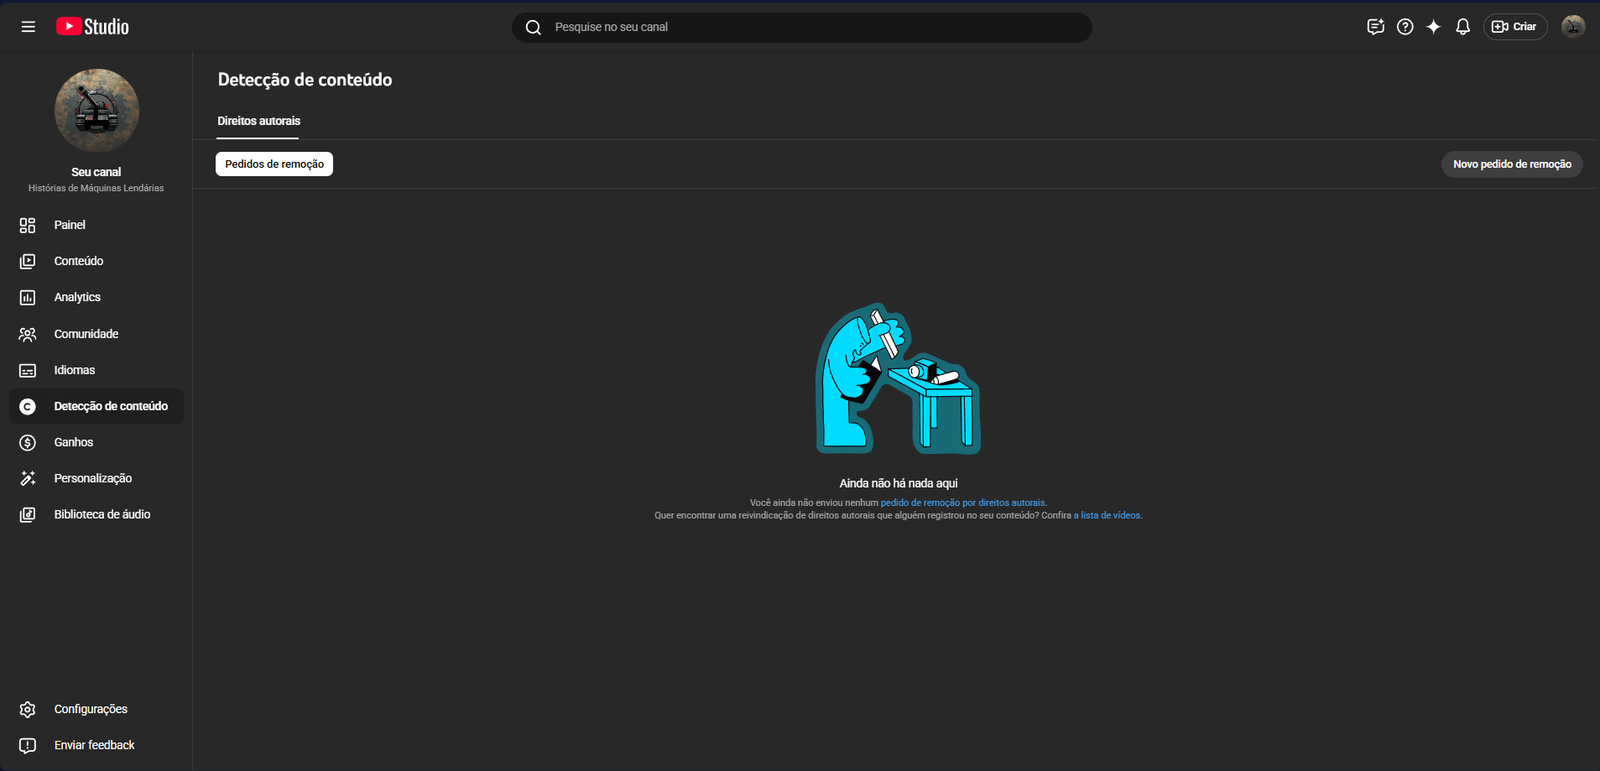Screen dimensions: 1600x771
Task: Click the "Seu canal" label
Action: point(96,172)
